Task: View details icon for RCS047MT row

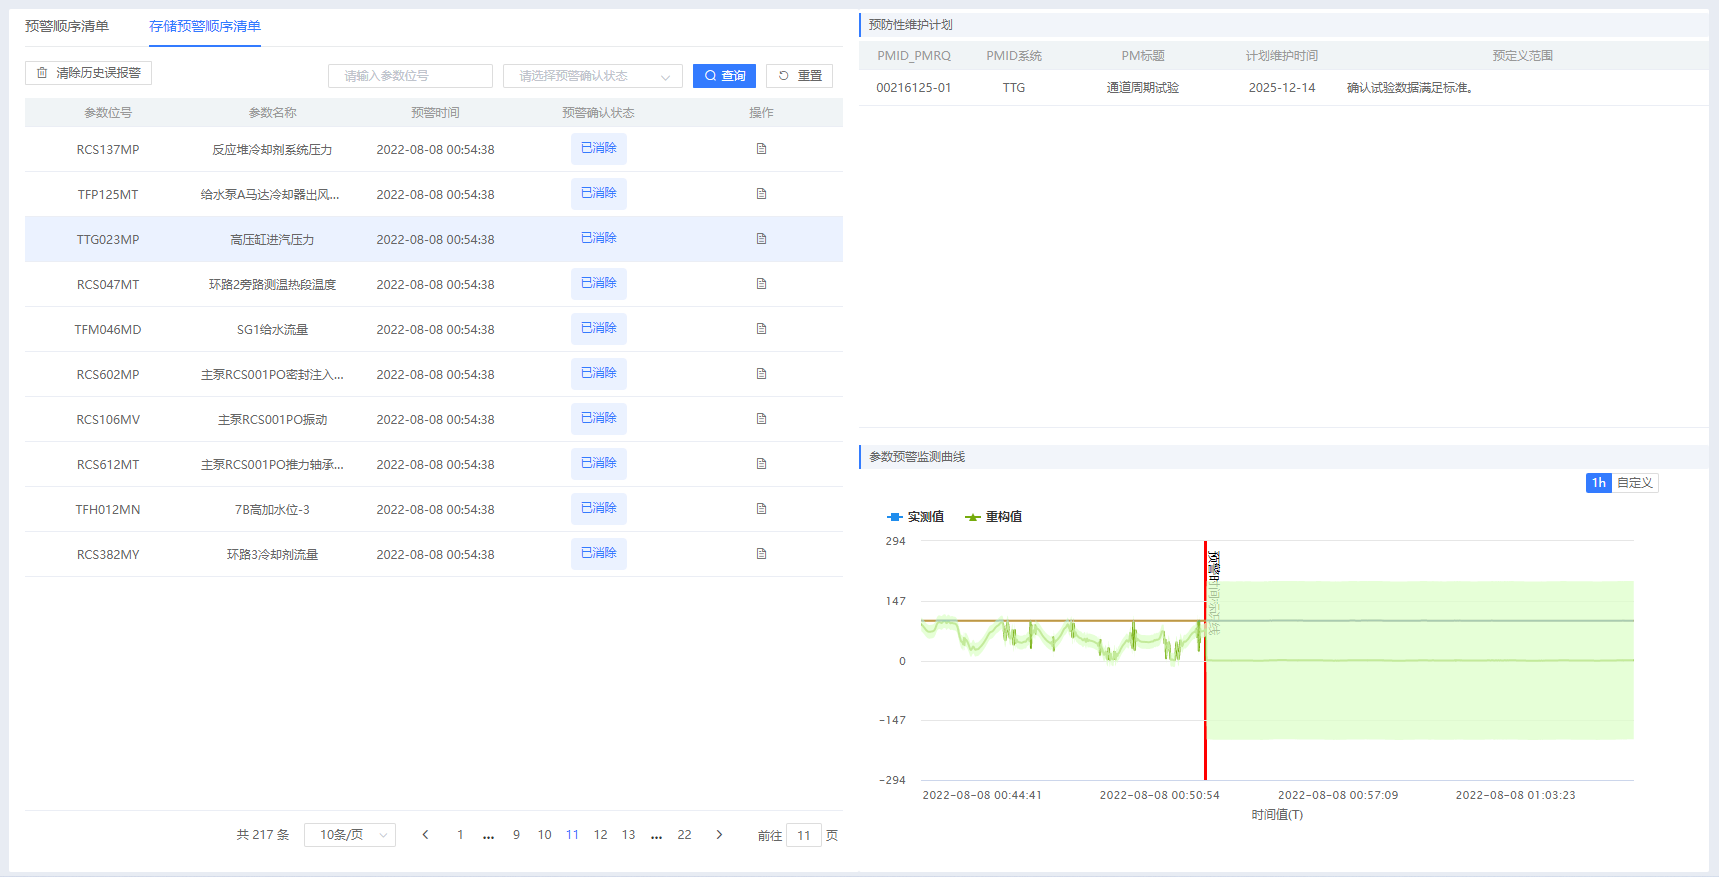Action: (761, 284)
